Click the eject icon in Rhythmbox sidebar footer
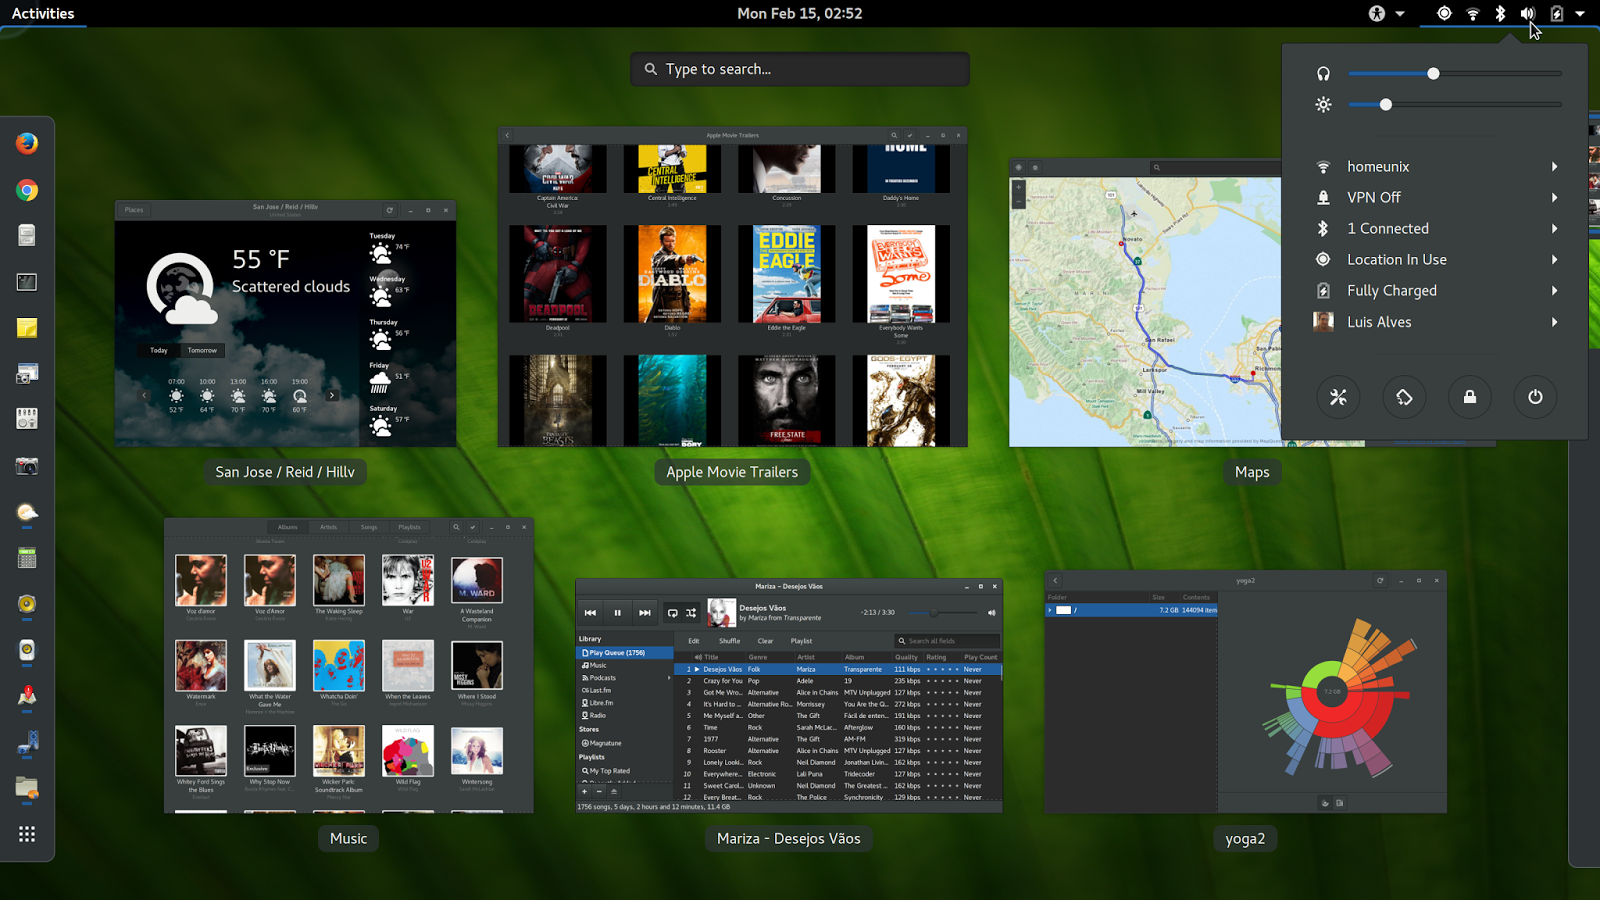Viewport: 1600px width, 900px height. 614,792
